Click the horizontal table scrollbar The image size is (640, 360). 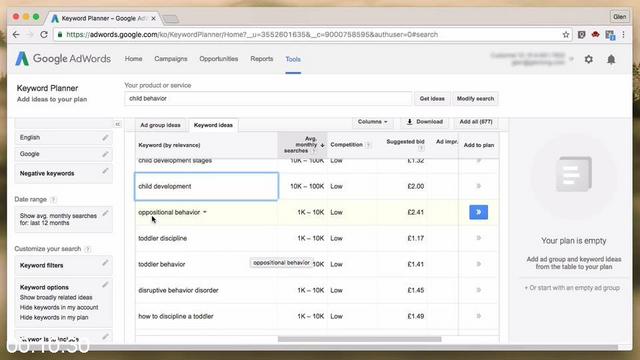pos(359,339)
